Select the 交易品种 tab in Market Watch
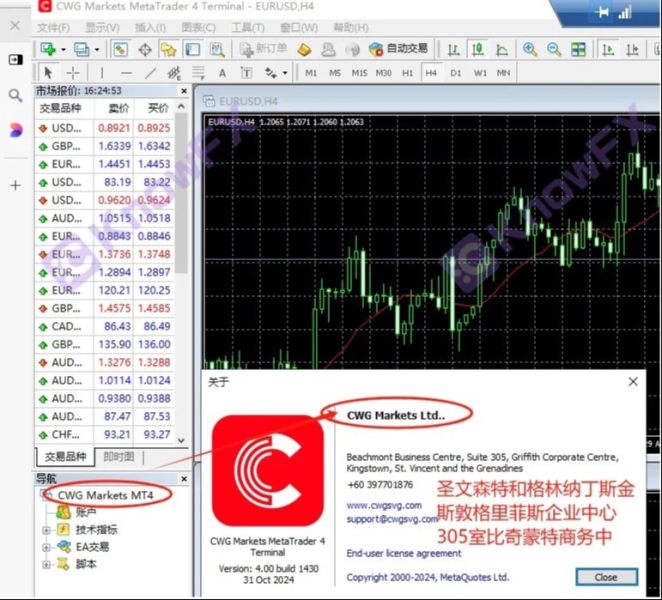 point(65,456)
